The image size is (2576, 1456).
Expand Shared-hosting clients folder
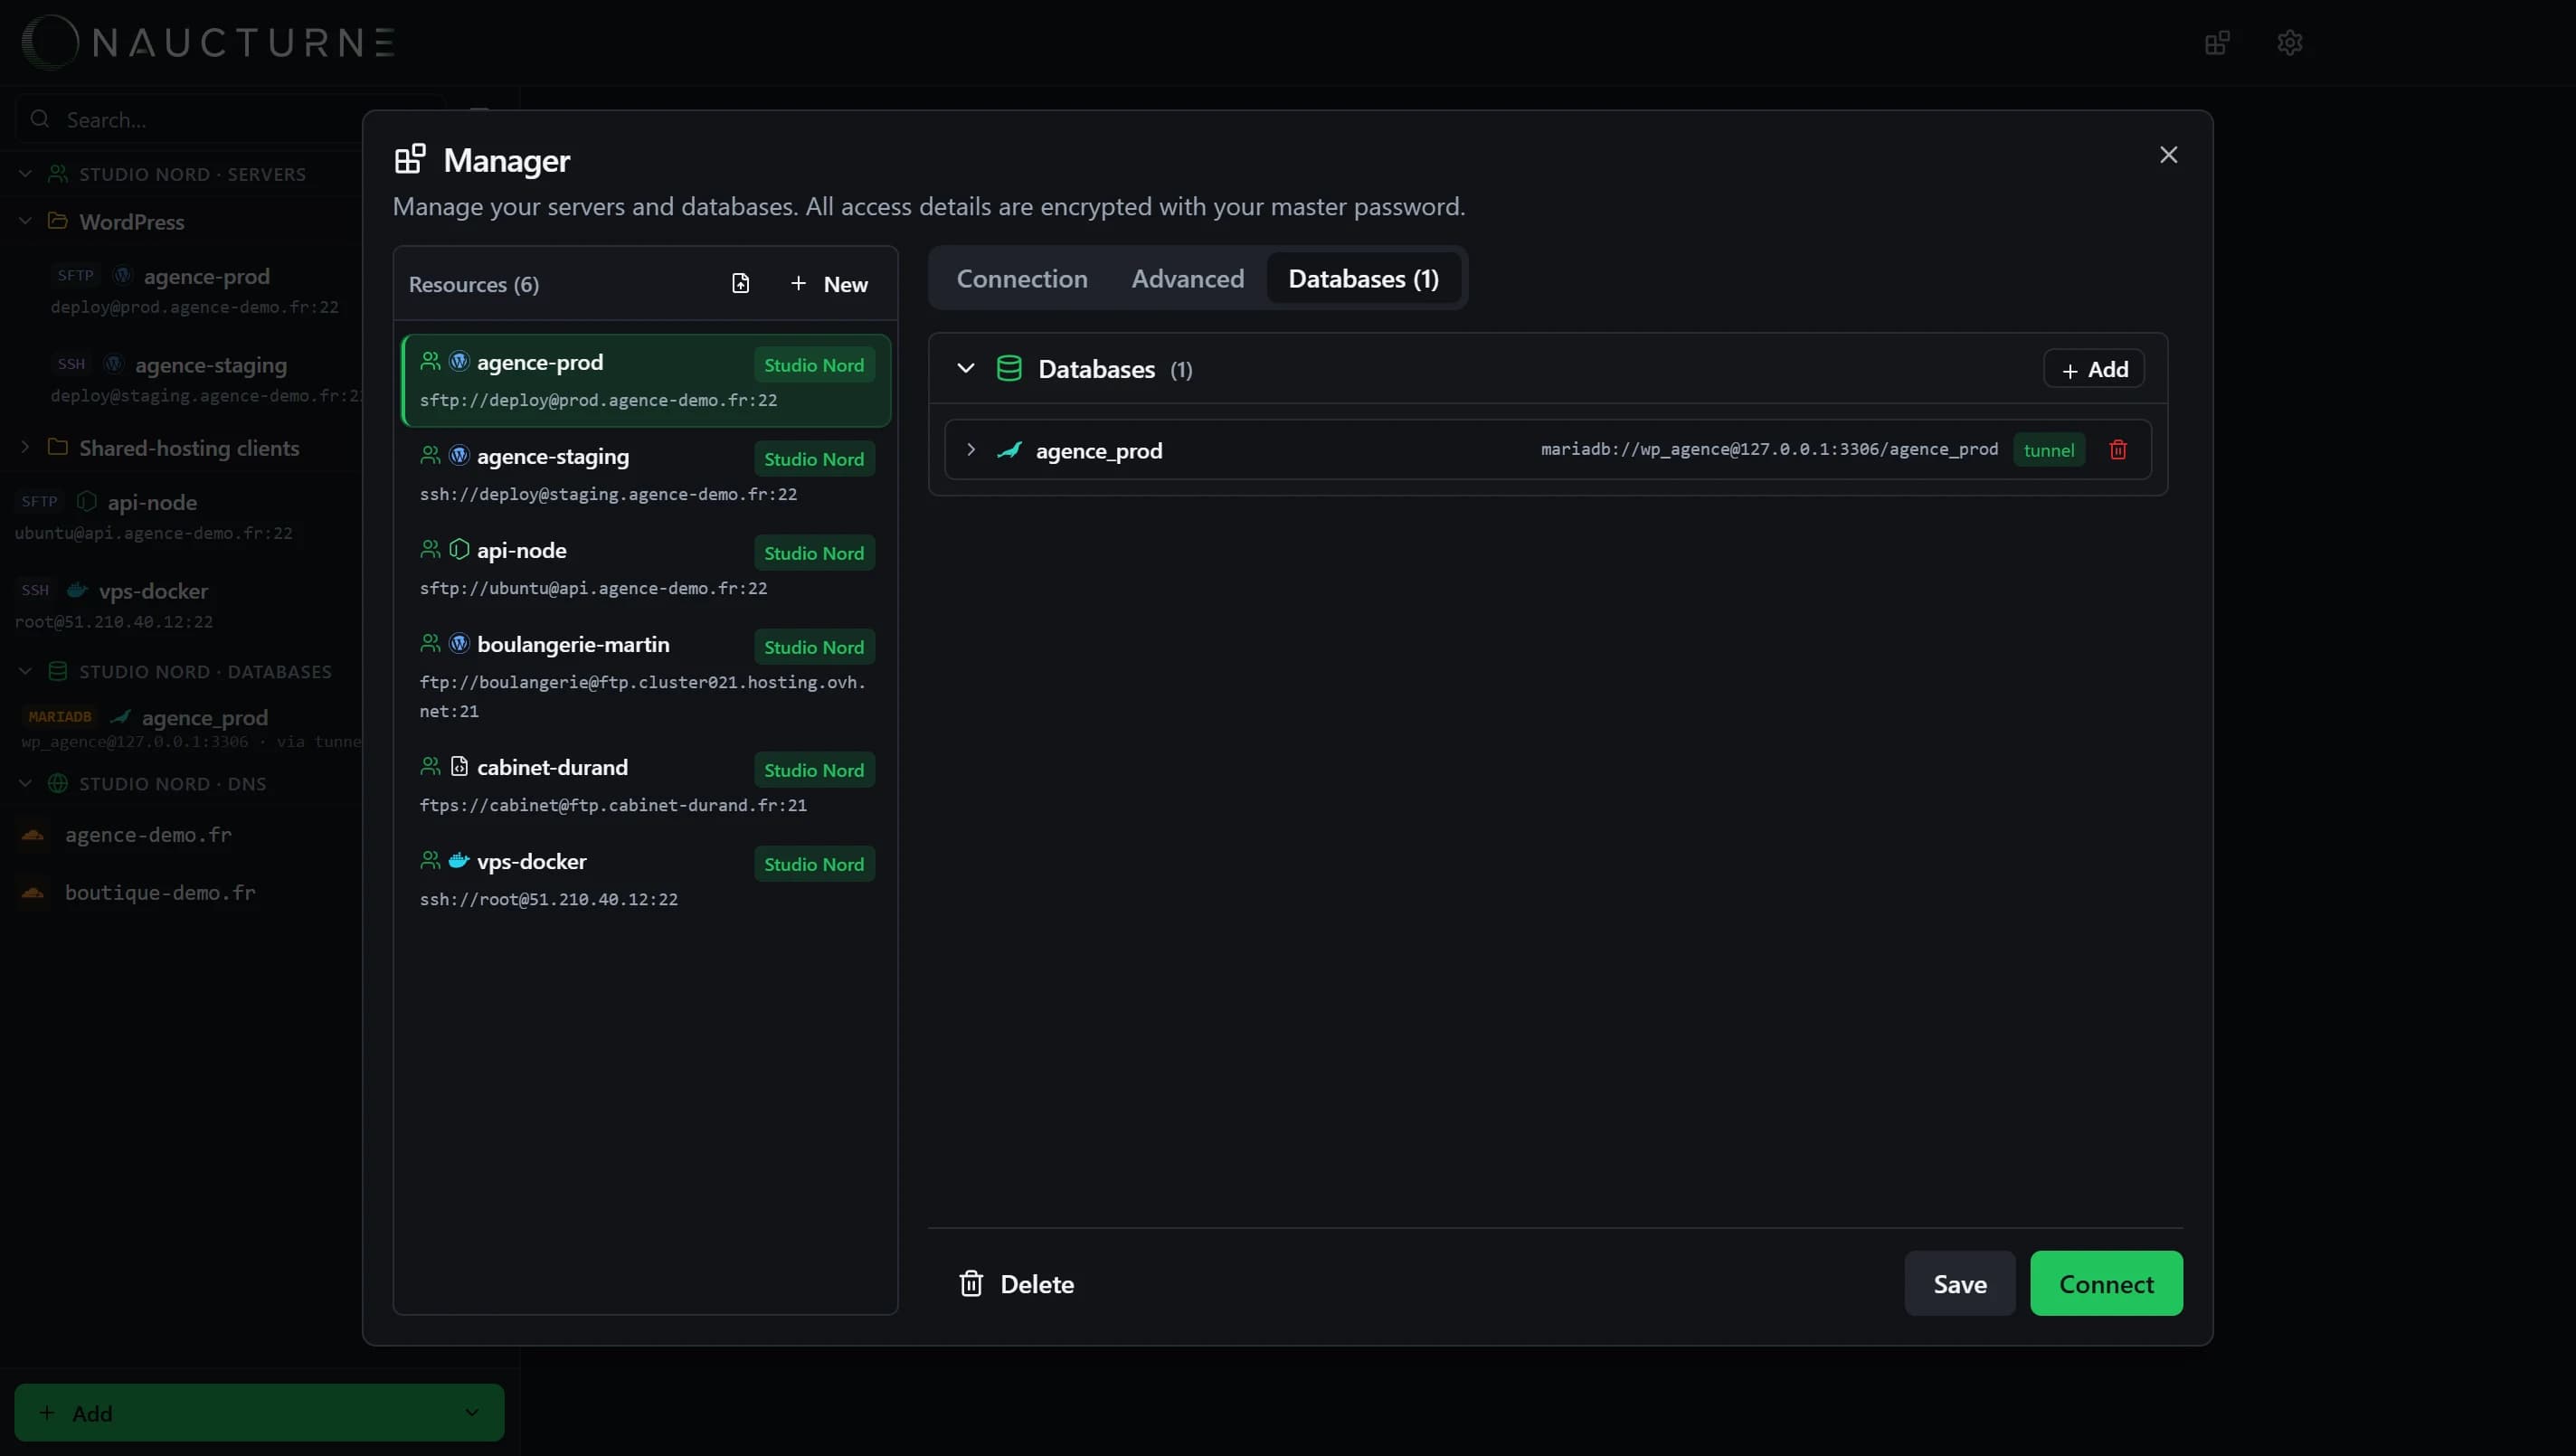26,447
